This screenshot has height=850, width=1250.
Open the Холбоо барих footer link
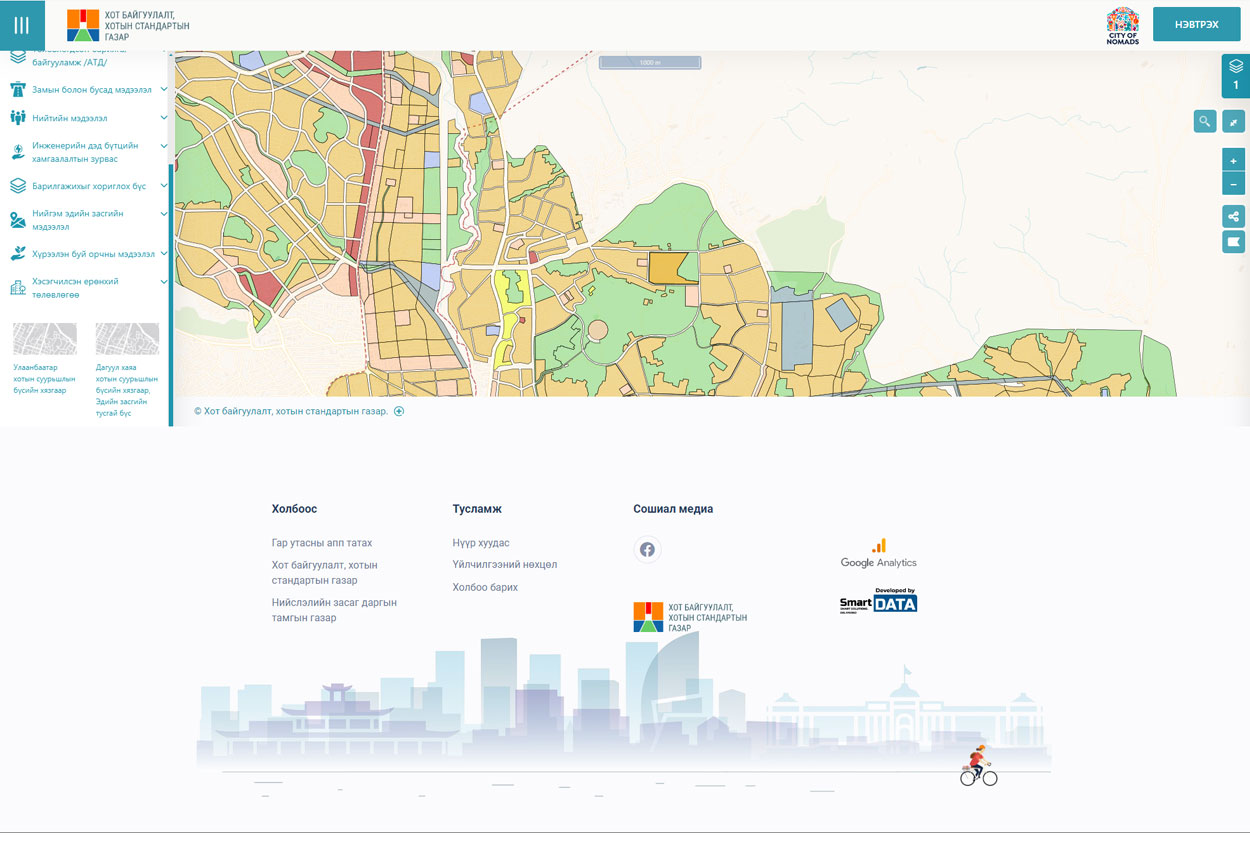(x=485, y=587)
